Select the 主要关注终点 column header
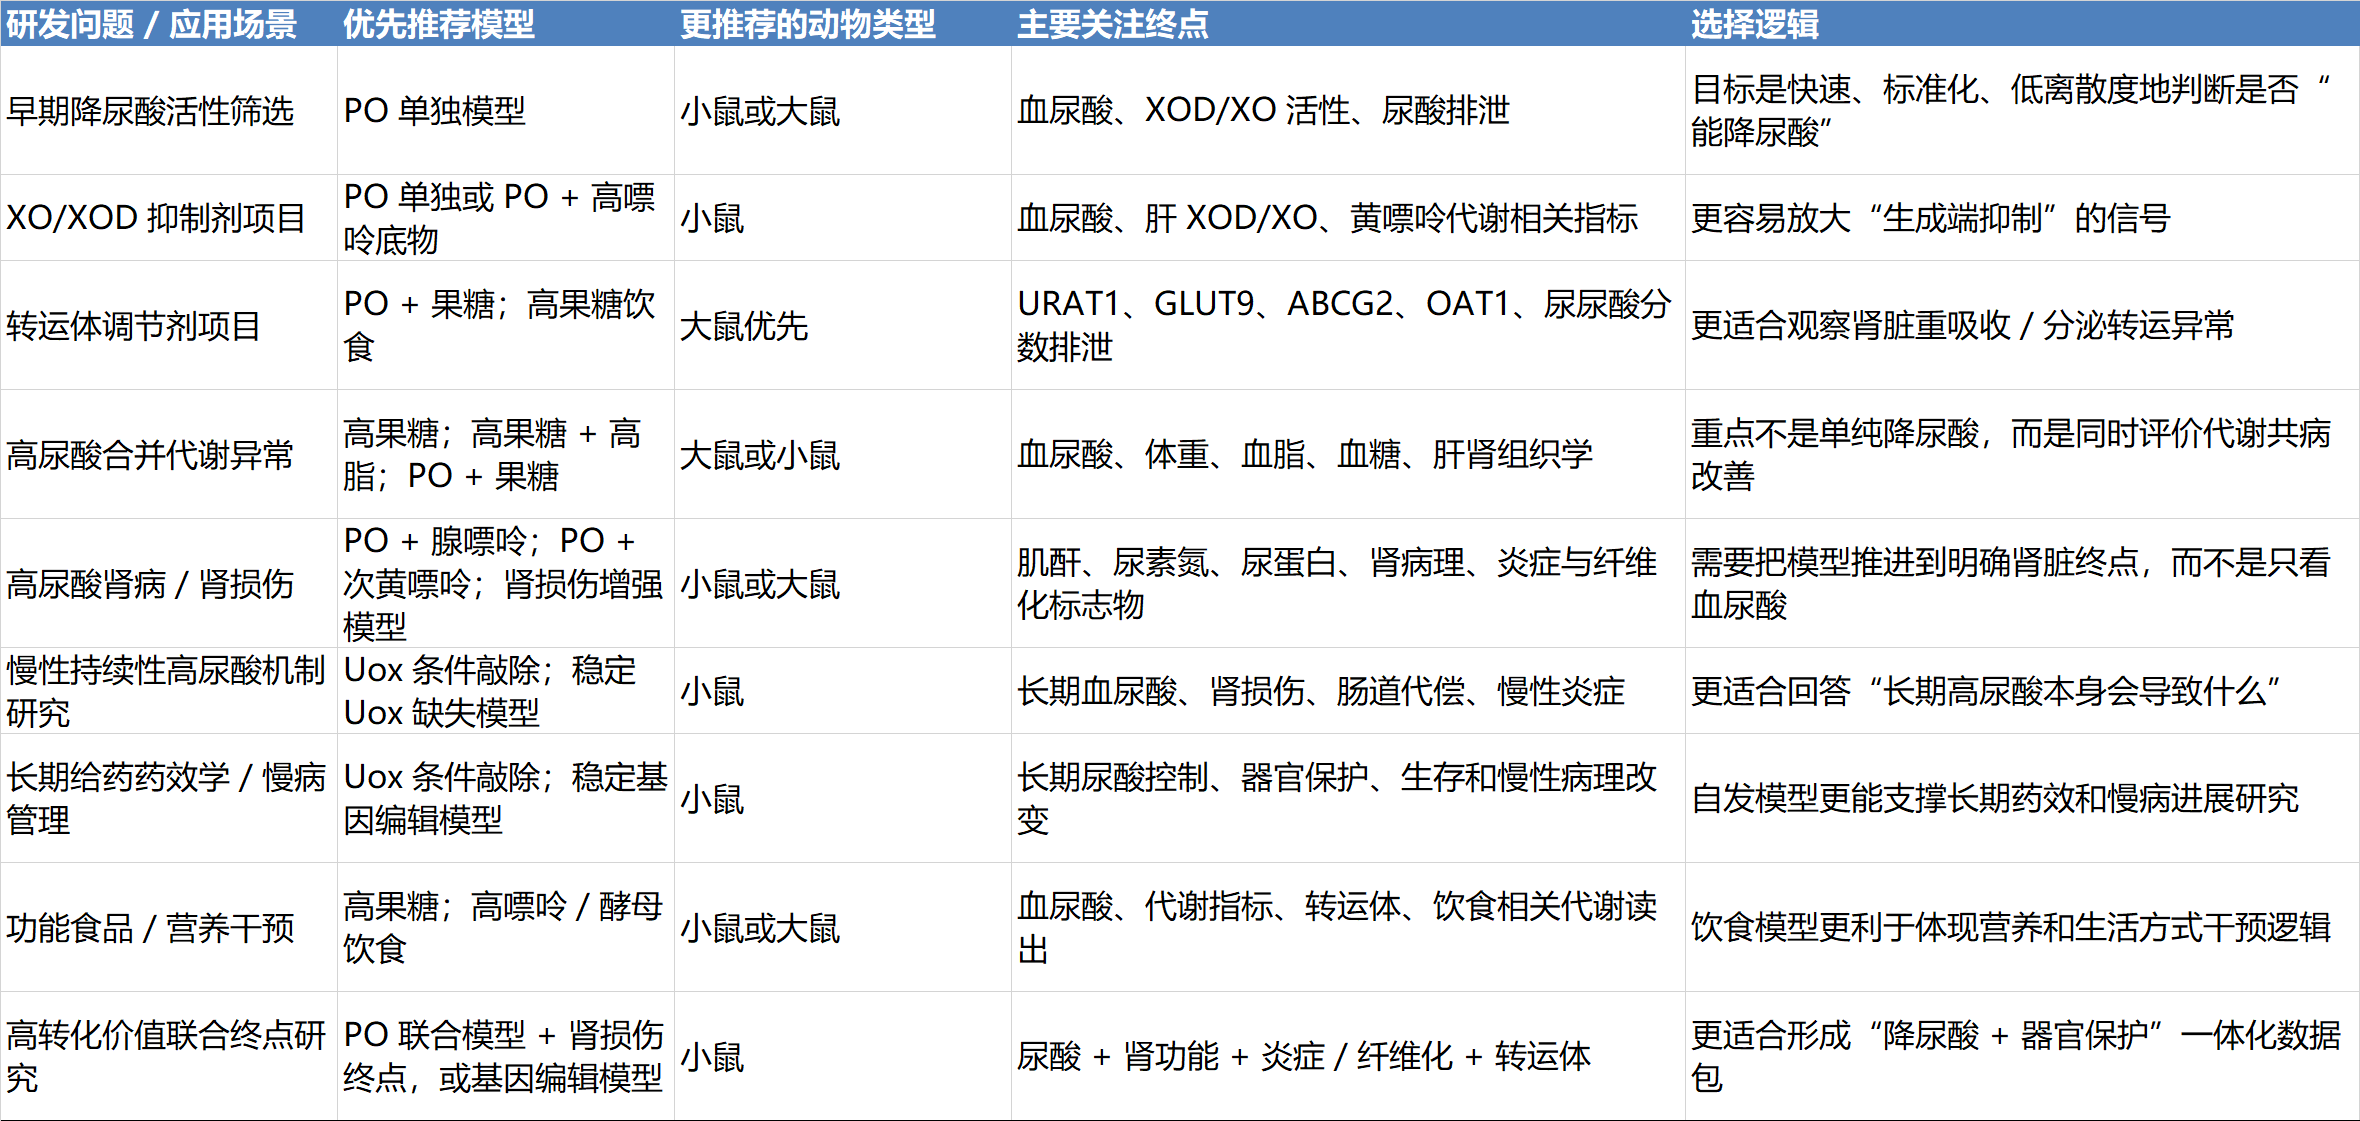The width and height of the screenshot is (2360, 1121). (x=1112, y=23)
